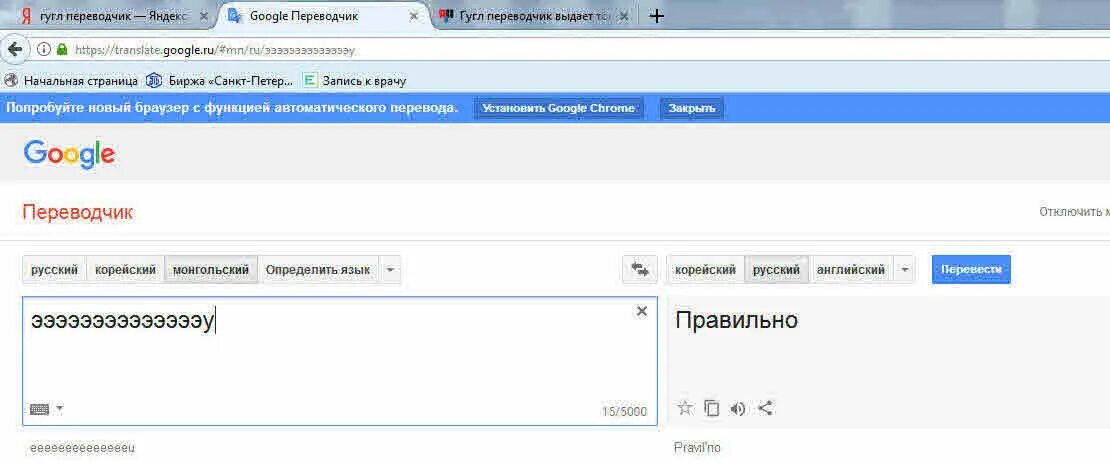Viewport: 1110px width, 465px height.
Task: Close the Yandex search tab
Action: click(x=205, y=16)
